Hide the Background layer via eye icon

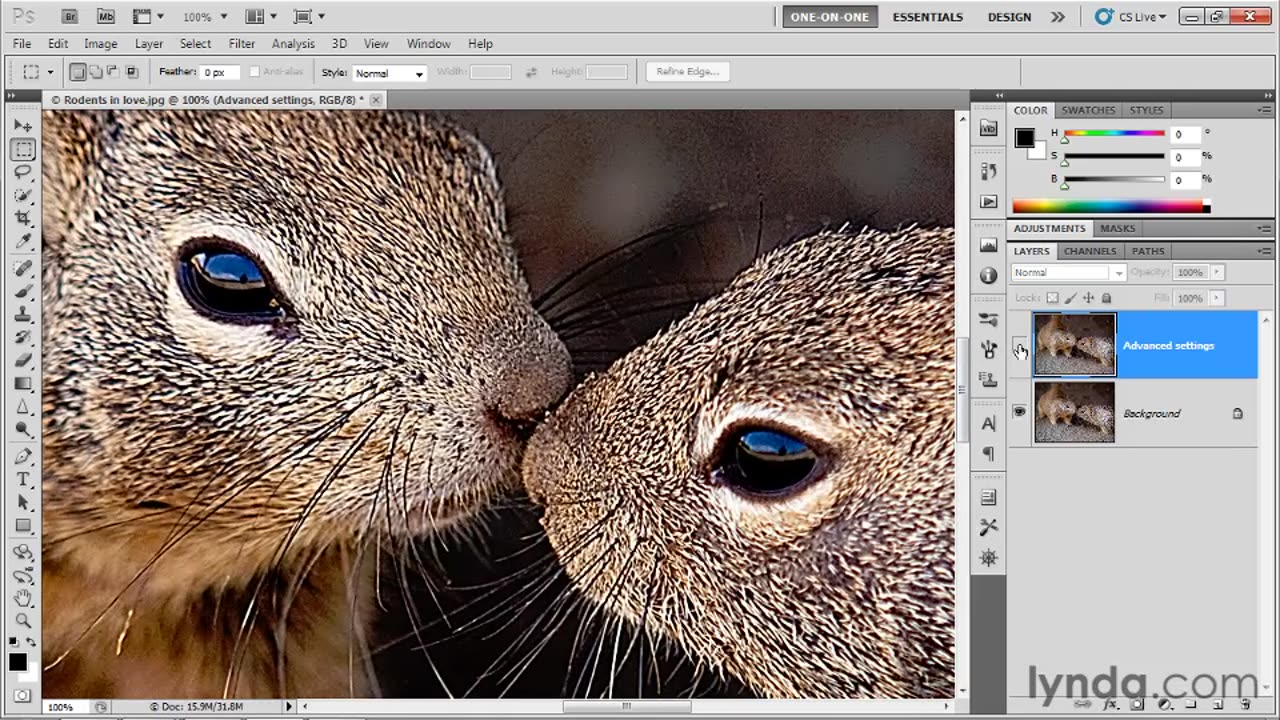1019,412
